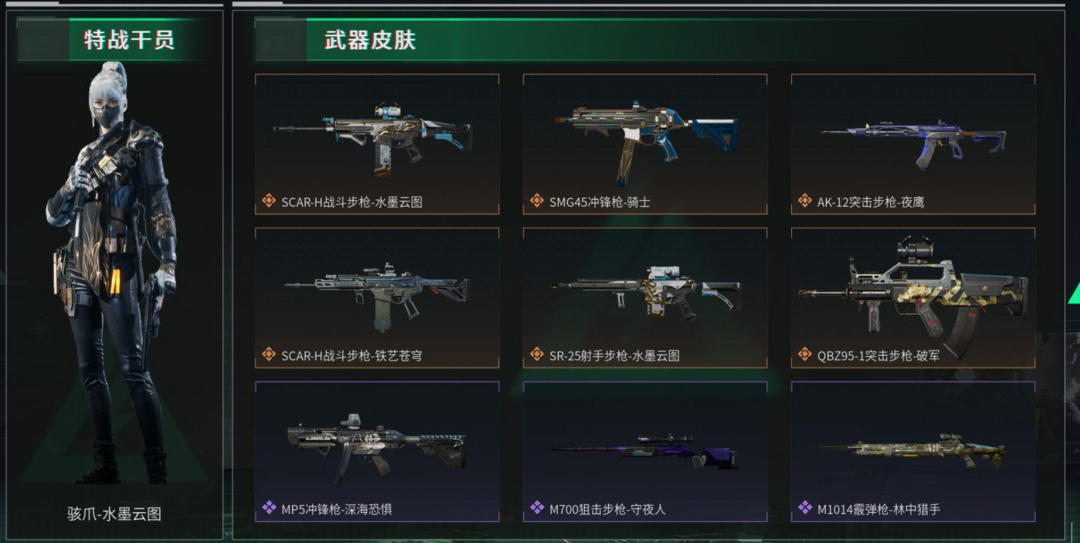Image resolution: width=1080 pixels, height=543 pixels.
Task: Open the SCAR-H战斗步枪-铁艺苍穹 skin
Action: tap(377, 298)
